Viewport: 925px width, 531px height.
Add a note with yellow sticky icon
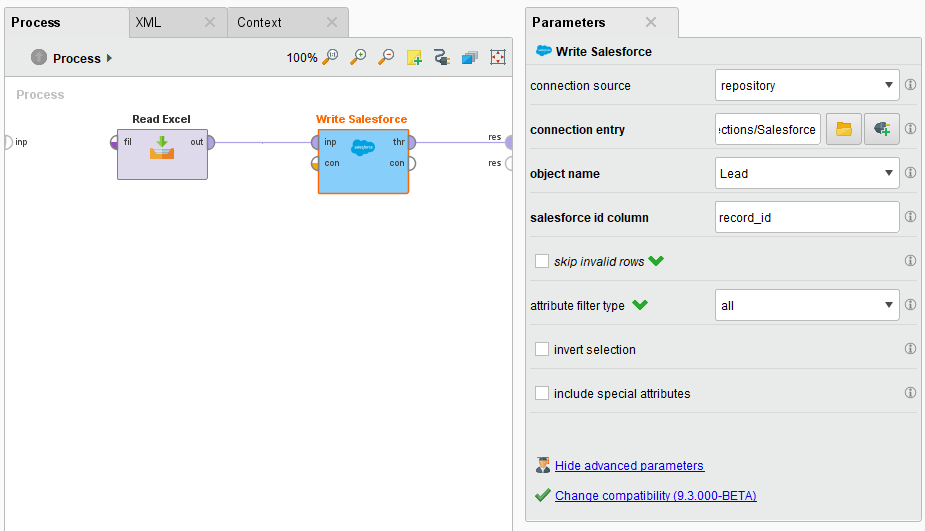tap(414, 58)
